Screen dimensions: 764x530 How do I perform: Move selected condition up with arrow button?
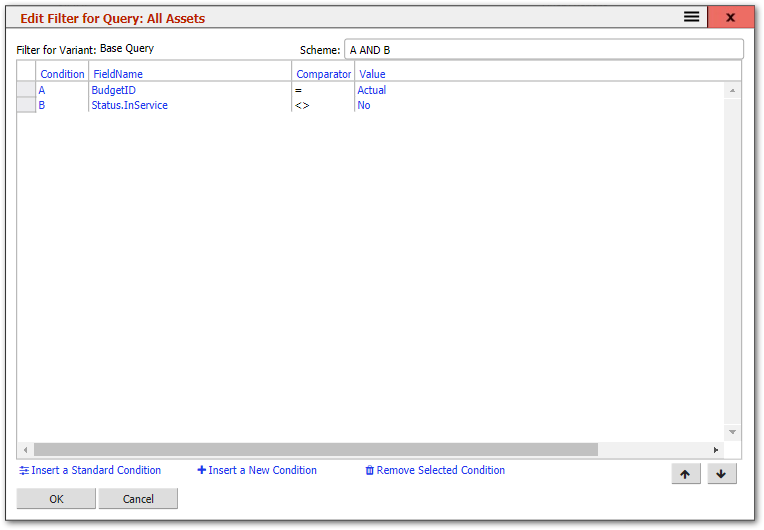pos(686,473)
